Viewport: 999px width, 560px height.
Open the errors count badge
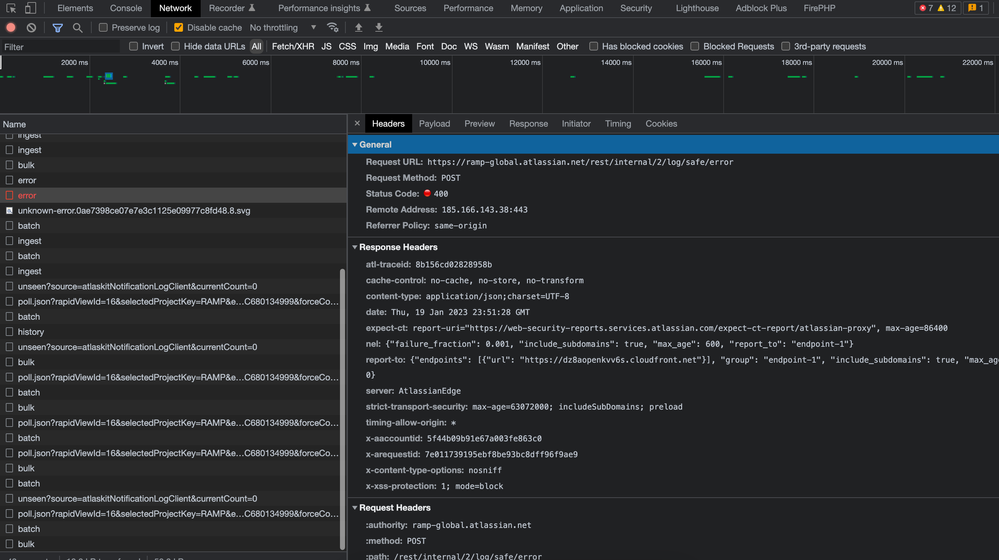click(926, 8)
